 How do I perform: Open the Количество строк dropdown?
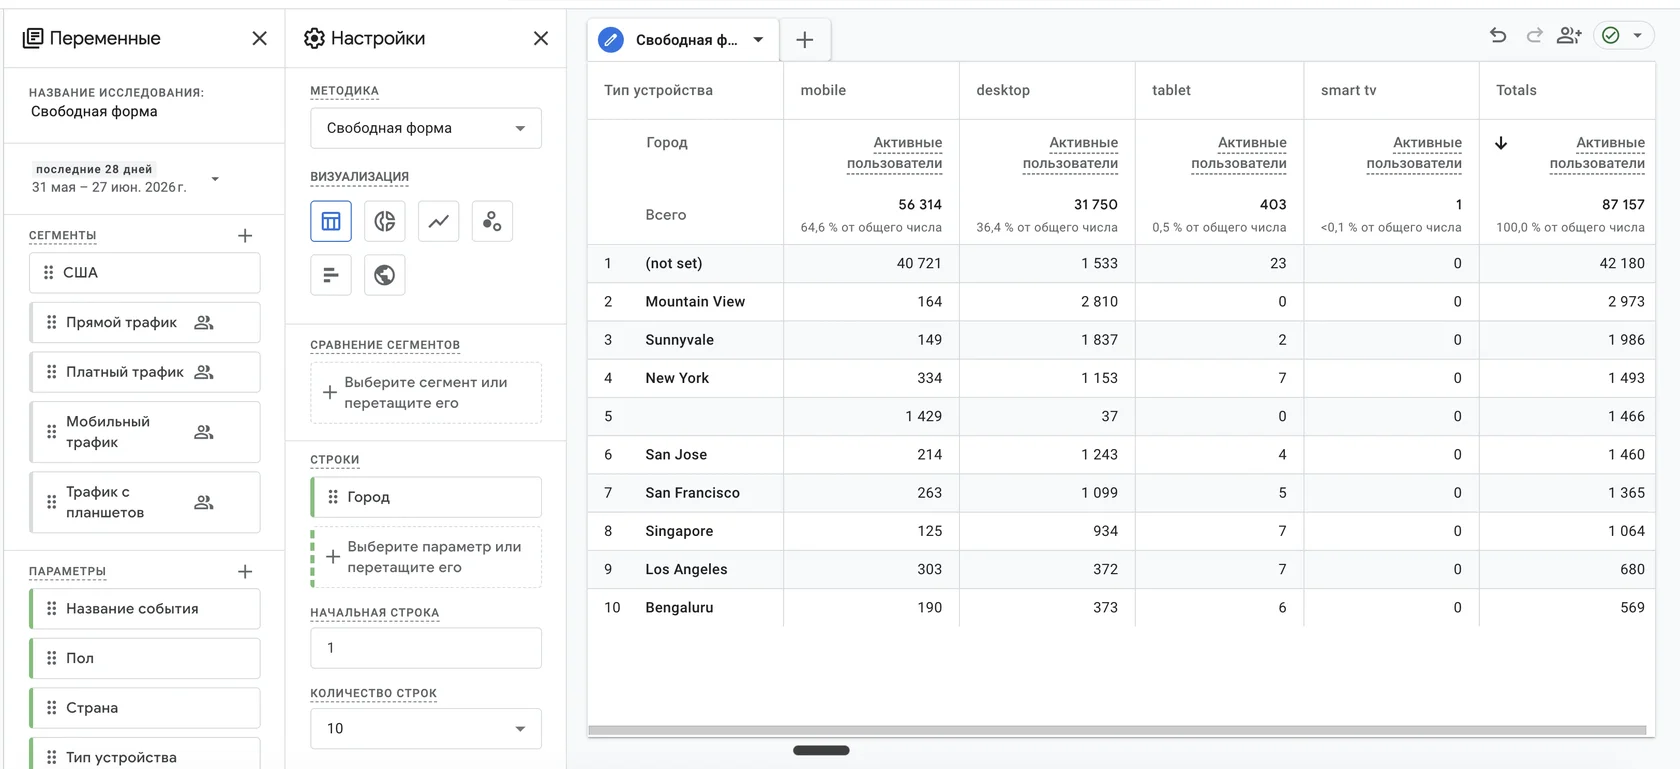click(426, 729)
